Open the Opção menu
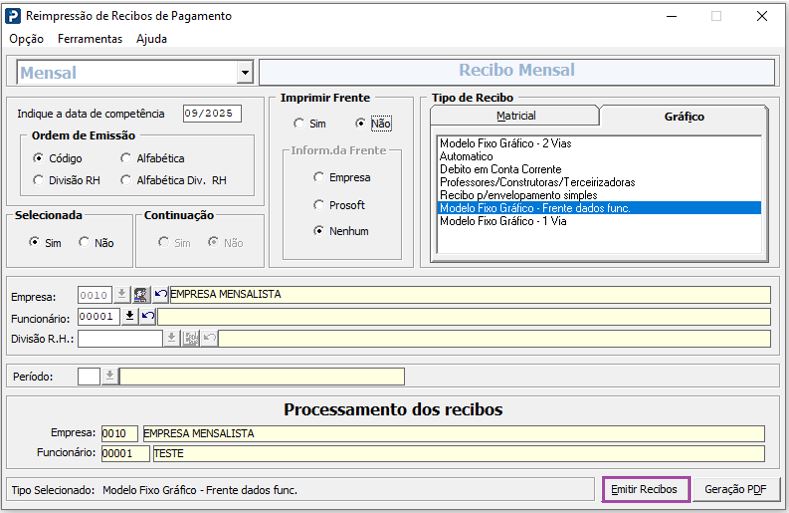The height and width of the screenshot is (513, 789). coord(27,39)
